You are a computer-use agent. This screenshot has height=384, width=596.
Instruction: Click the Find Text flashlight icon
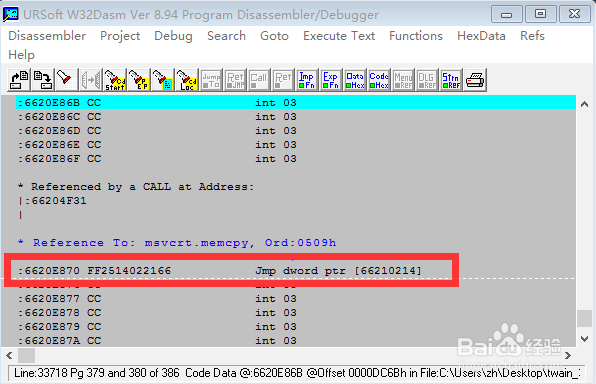coord(66,80)
